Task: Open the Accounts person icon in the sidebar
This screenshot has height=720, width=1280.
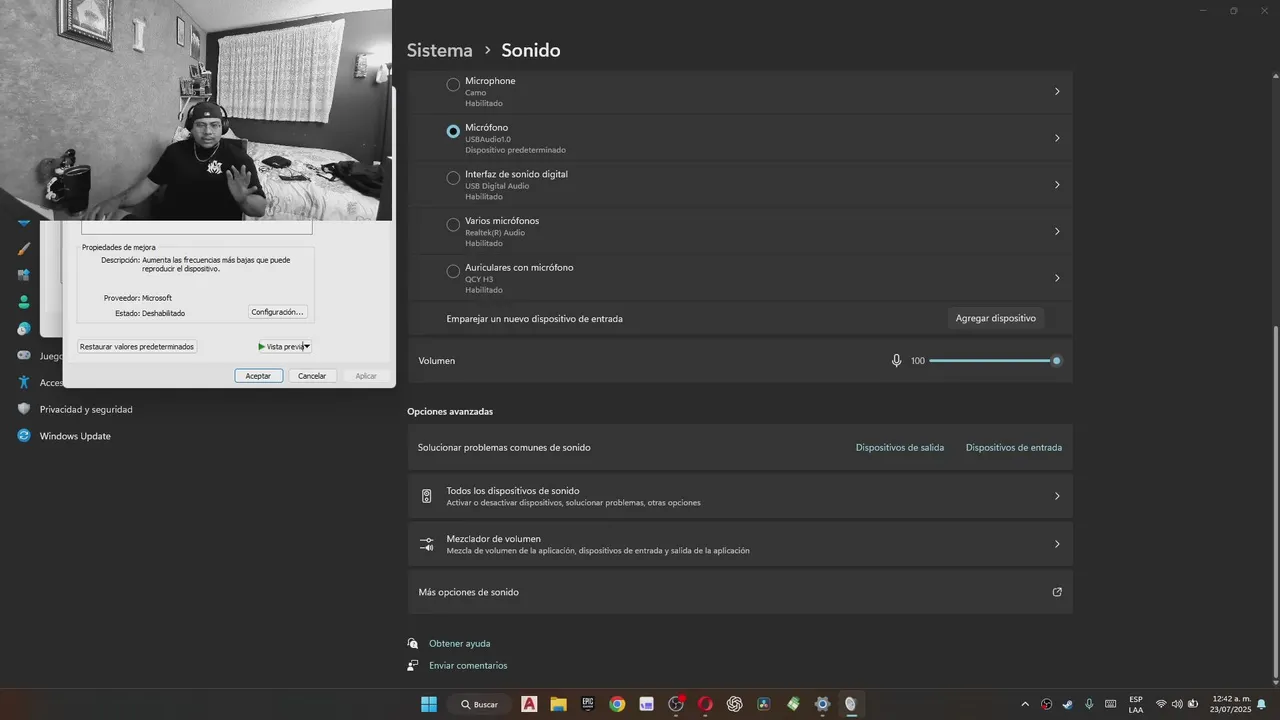Action: [24, 302]
